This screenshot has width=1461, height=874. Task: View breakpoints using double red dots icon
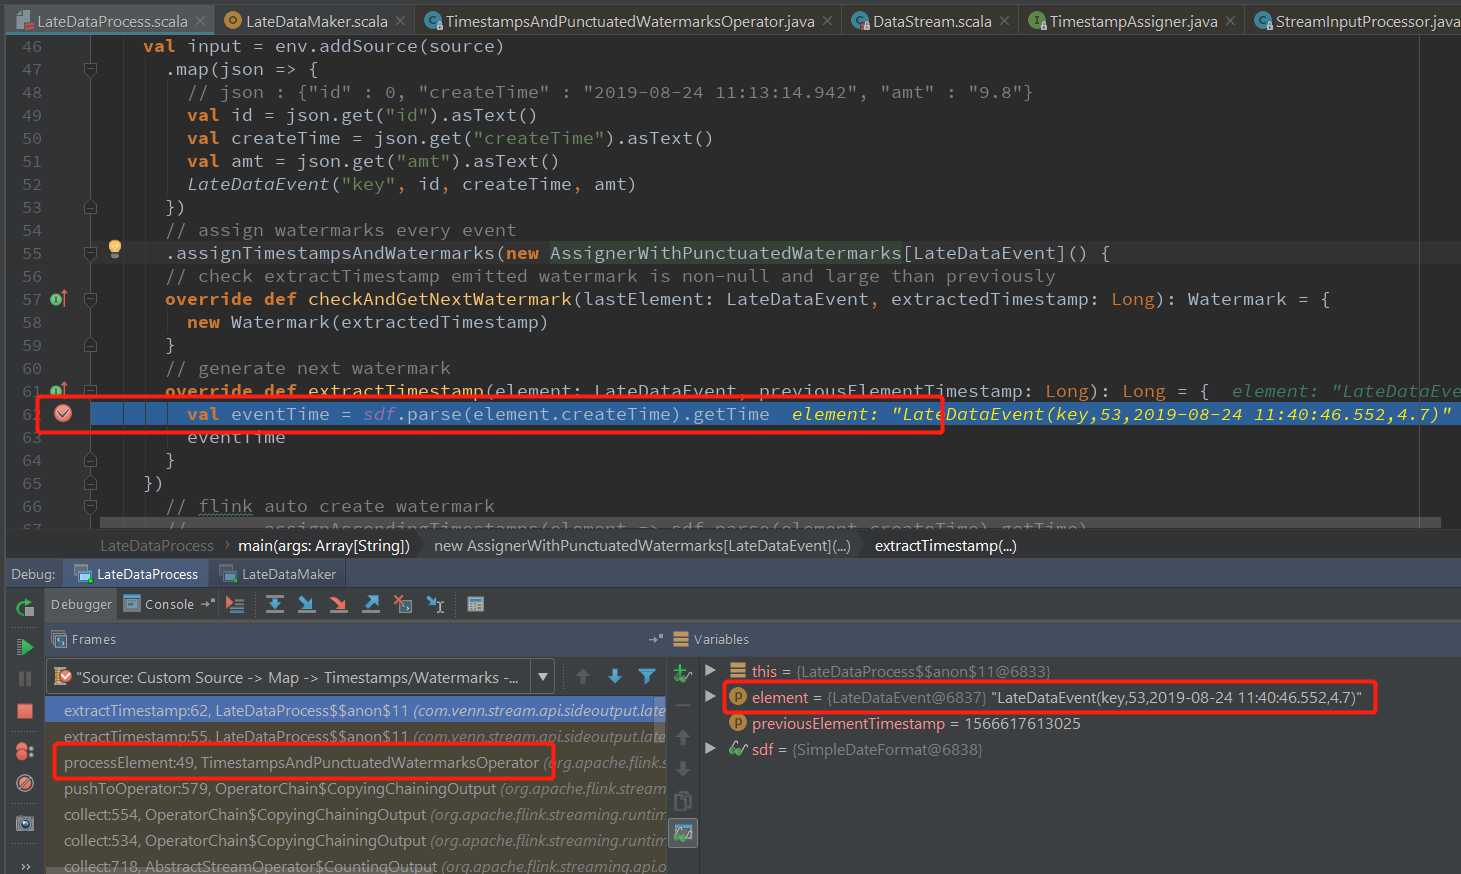tap(25, 751)
